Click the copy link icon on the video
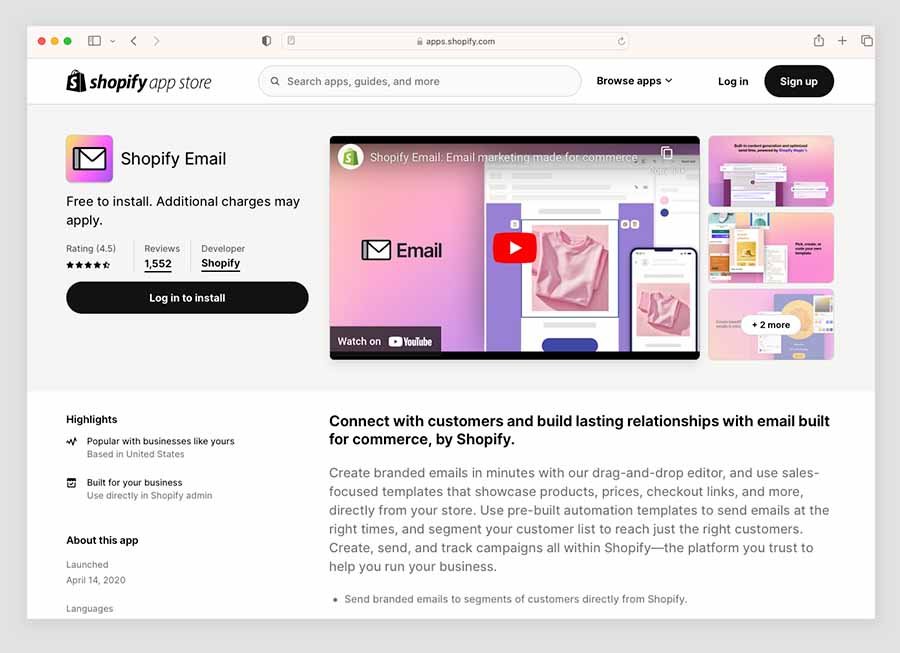This screenshot has width=900, height=653. coord(666,153)
